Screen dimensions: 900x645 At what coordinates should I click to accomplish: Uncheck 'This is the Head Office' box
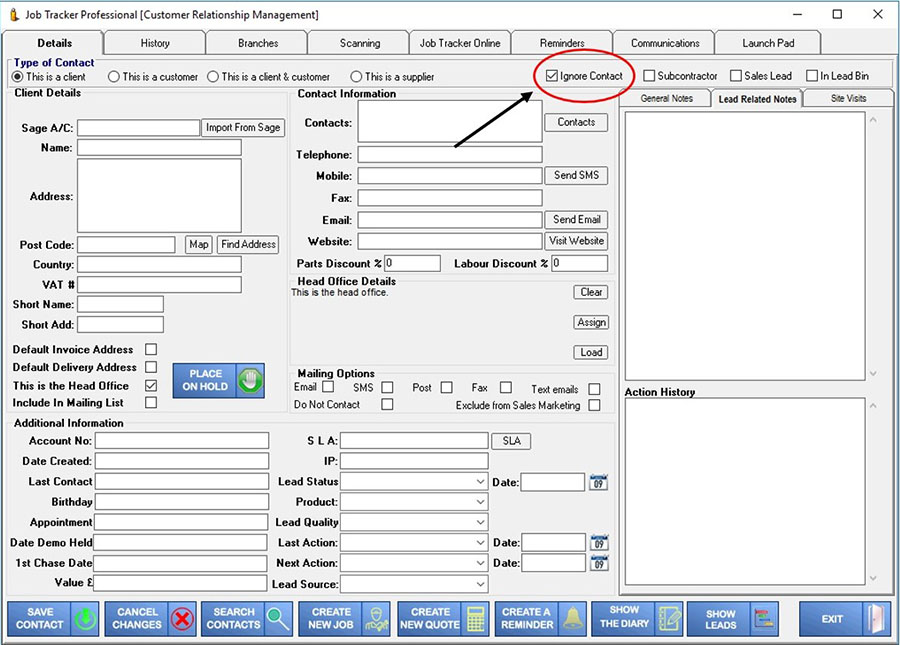151,386
